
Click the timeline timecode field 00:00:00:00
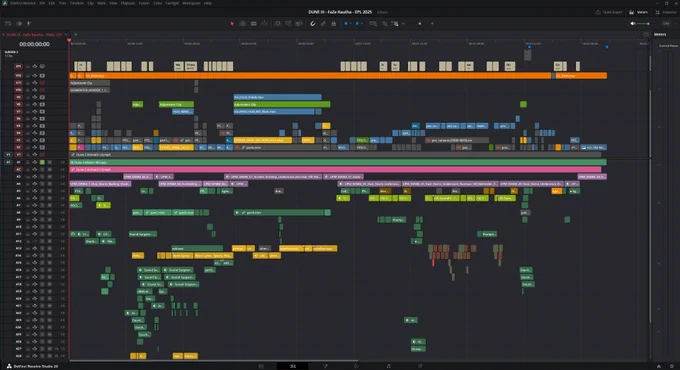point(34,44)
